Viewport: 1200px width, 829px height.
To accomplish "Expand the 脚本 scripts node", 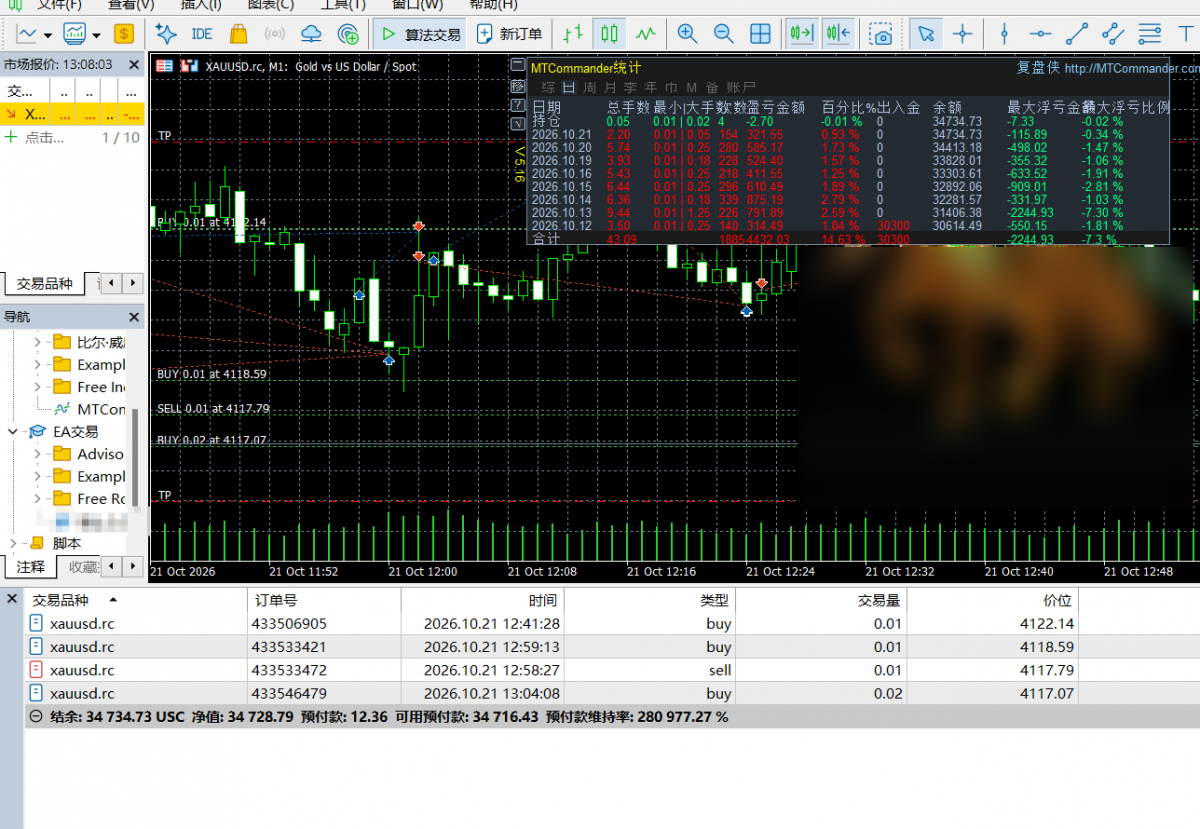I will [x=14, y=543].
